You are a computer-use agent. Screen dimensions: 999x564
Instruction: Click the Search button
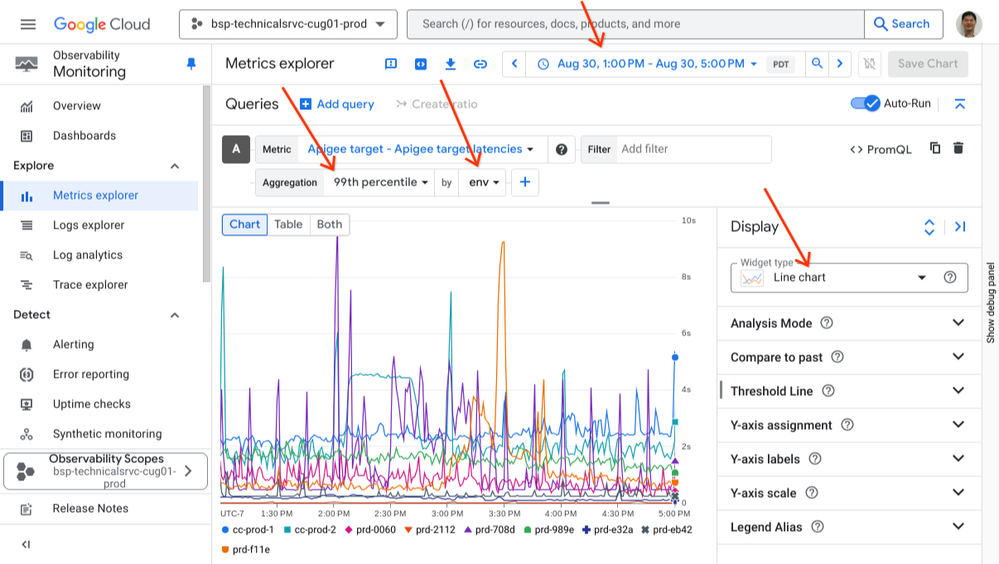[903, 24]
